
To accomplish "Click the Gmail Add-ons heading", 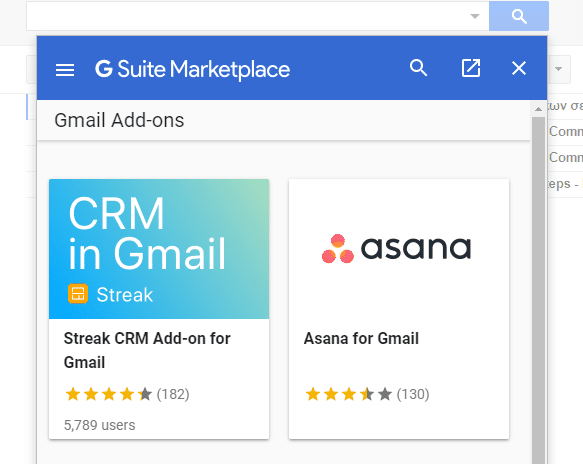I will [x=119, y=120].
